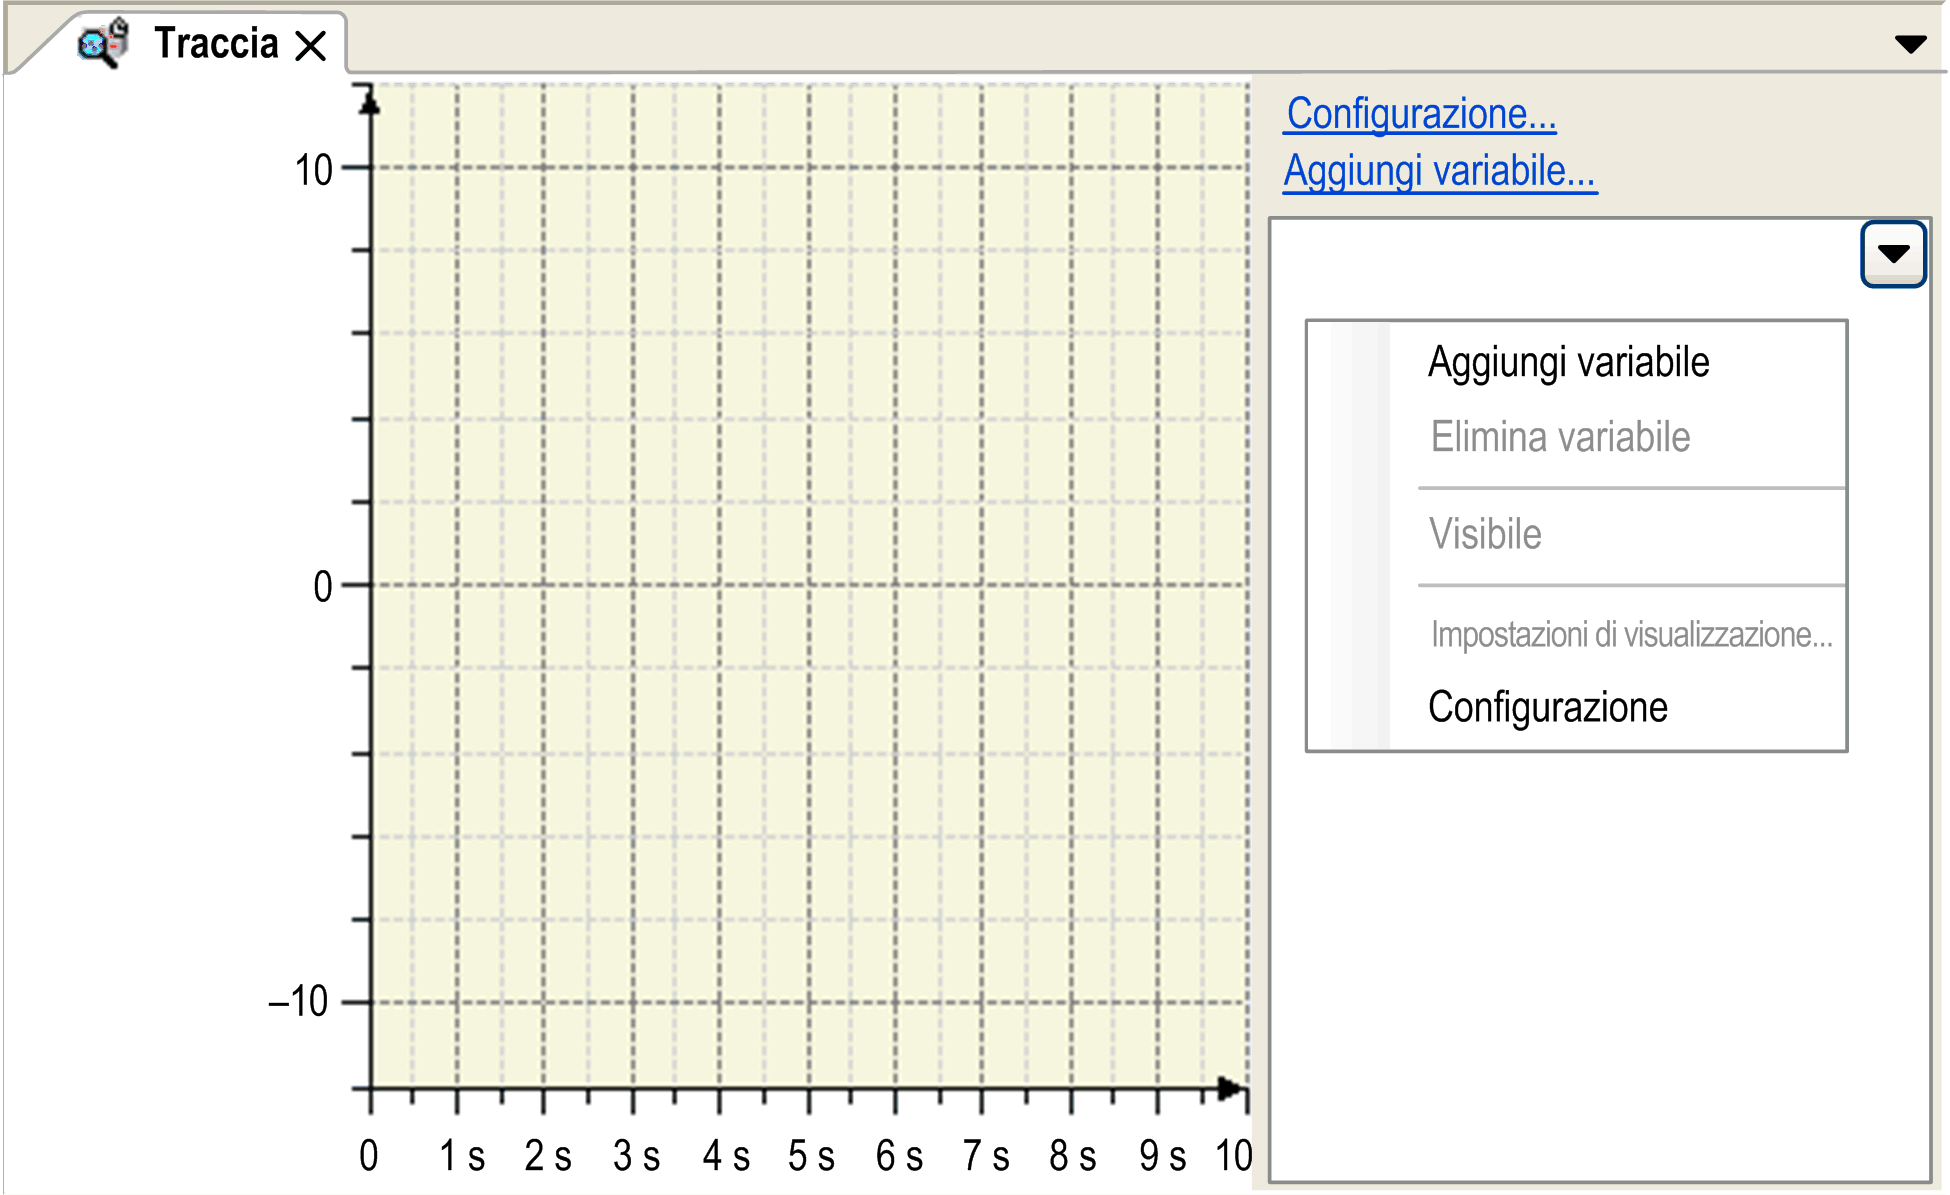Open the Configurazione... link

pyautogui.click(x=1420, y=114)
